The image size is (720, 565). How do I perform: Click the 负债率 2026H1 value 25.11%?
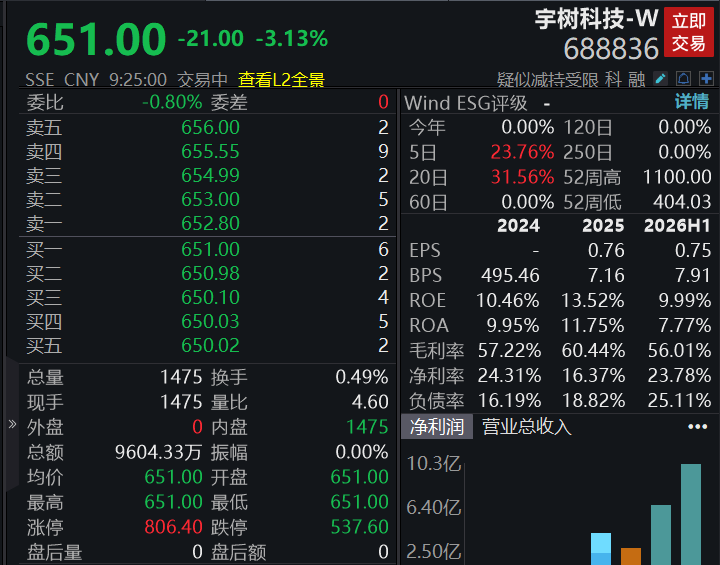click(x=680, y=400)
